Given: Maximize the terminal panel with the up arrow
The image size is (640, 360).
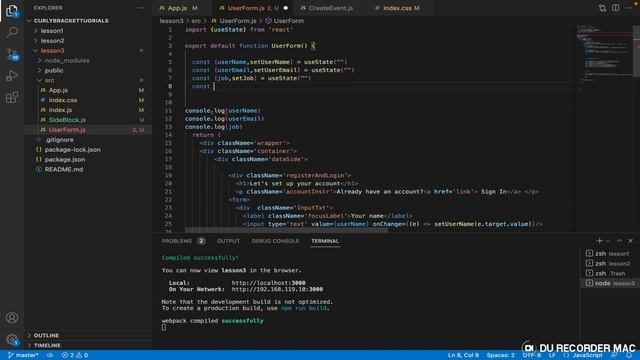Looking at the screenshot, I should click(619, 241).
